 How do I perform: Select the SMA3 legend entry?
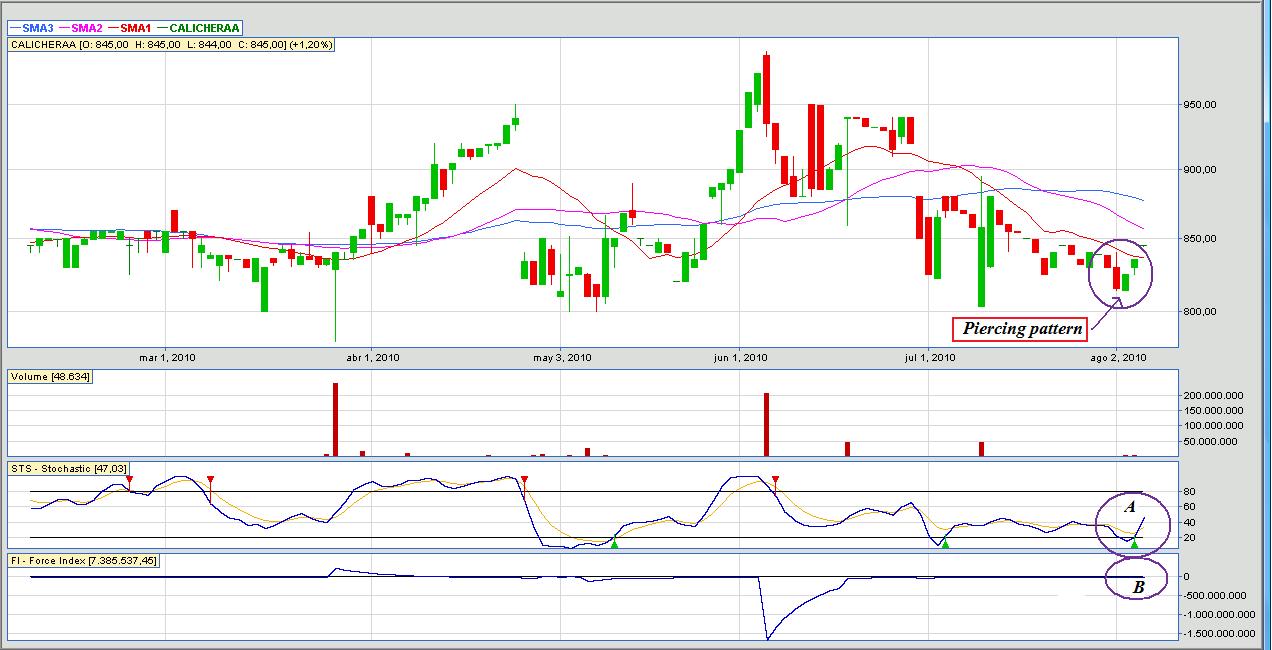click(30, 28)
